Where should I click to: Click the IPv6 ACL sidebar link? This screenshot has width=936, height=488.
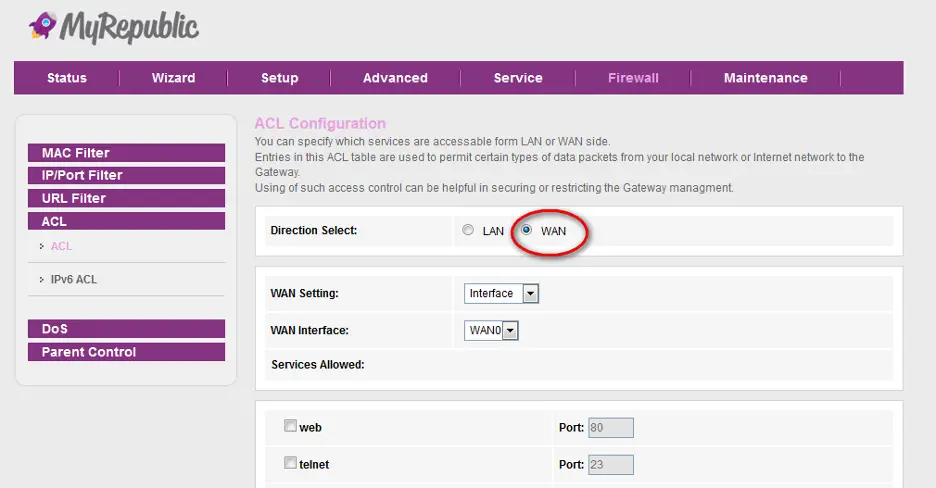coord(74,280)
